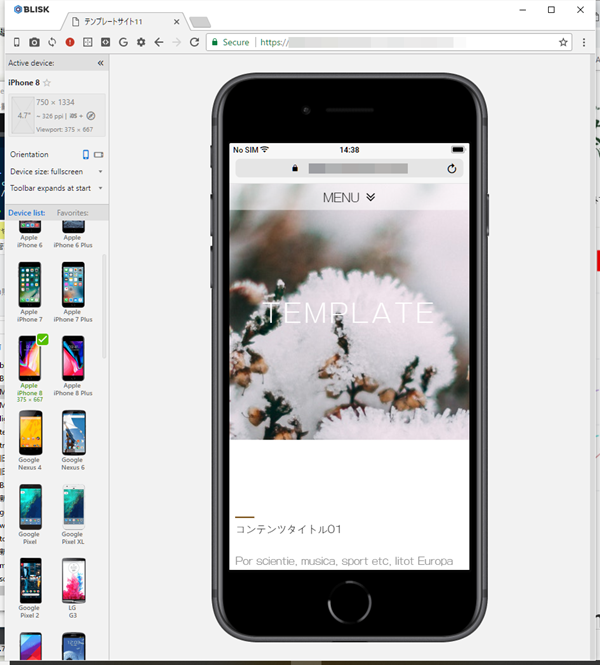
Task: Expand the MENU chevron on the webpage
Action: click(x=349, y=198)
